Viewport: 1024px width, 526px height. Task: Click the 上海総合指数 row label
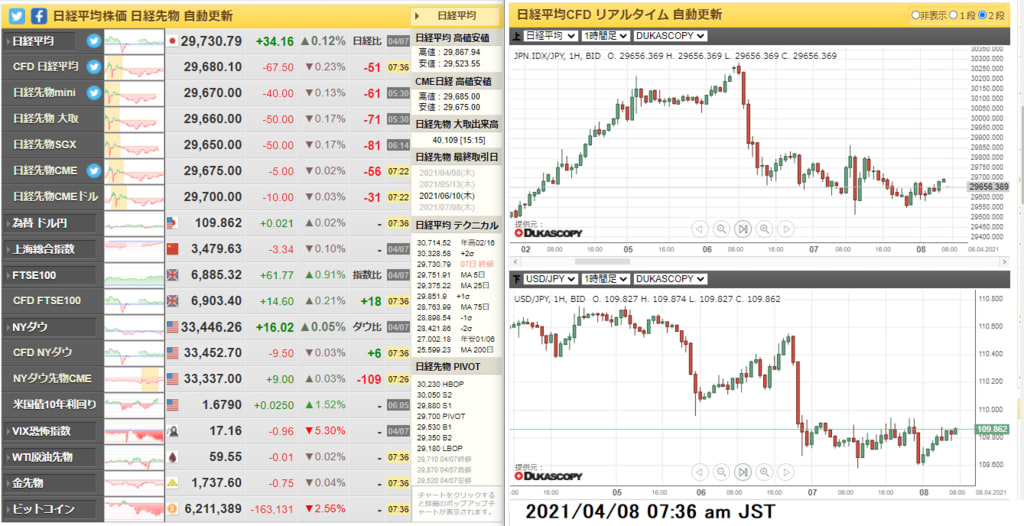coord(50,249)
